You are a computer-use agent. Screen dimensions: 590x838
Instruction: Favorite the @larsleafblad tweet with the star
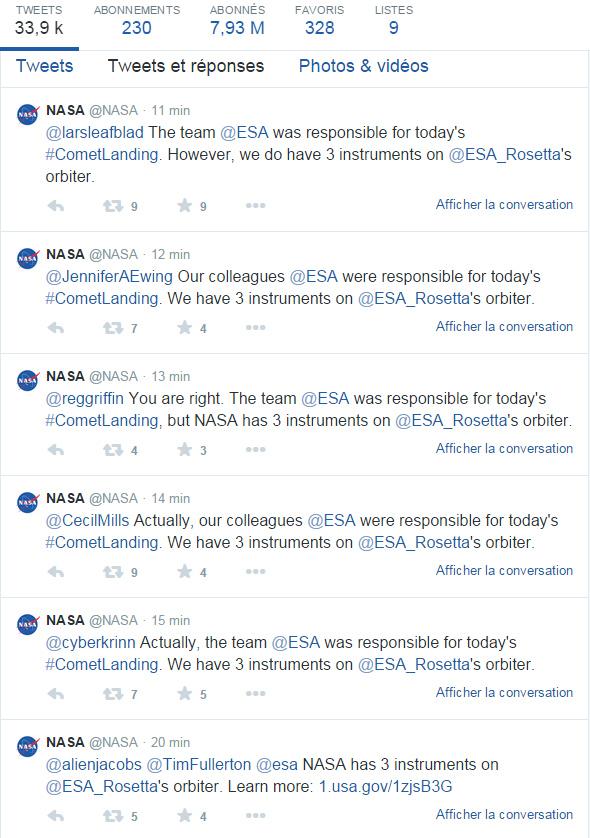pos(184,205)
